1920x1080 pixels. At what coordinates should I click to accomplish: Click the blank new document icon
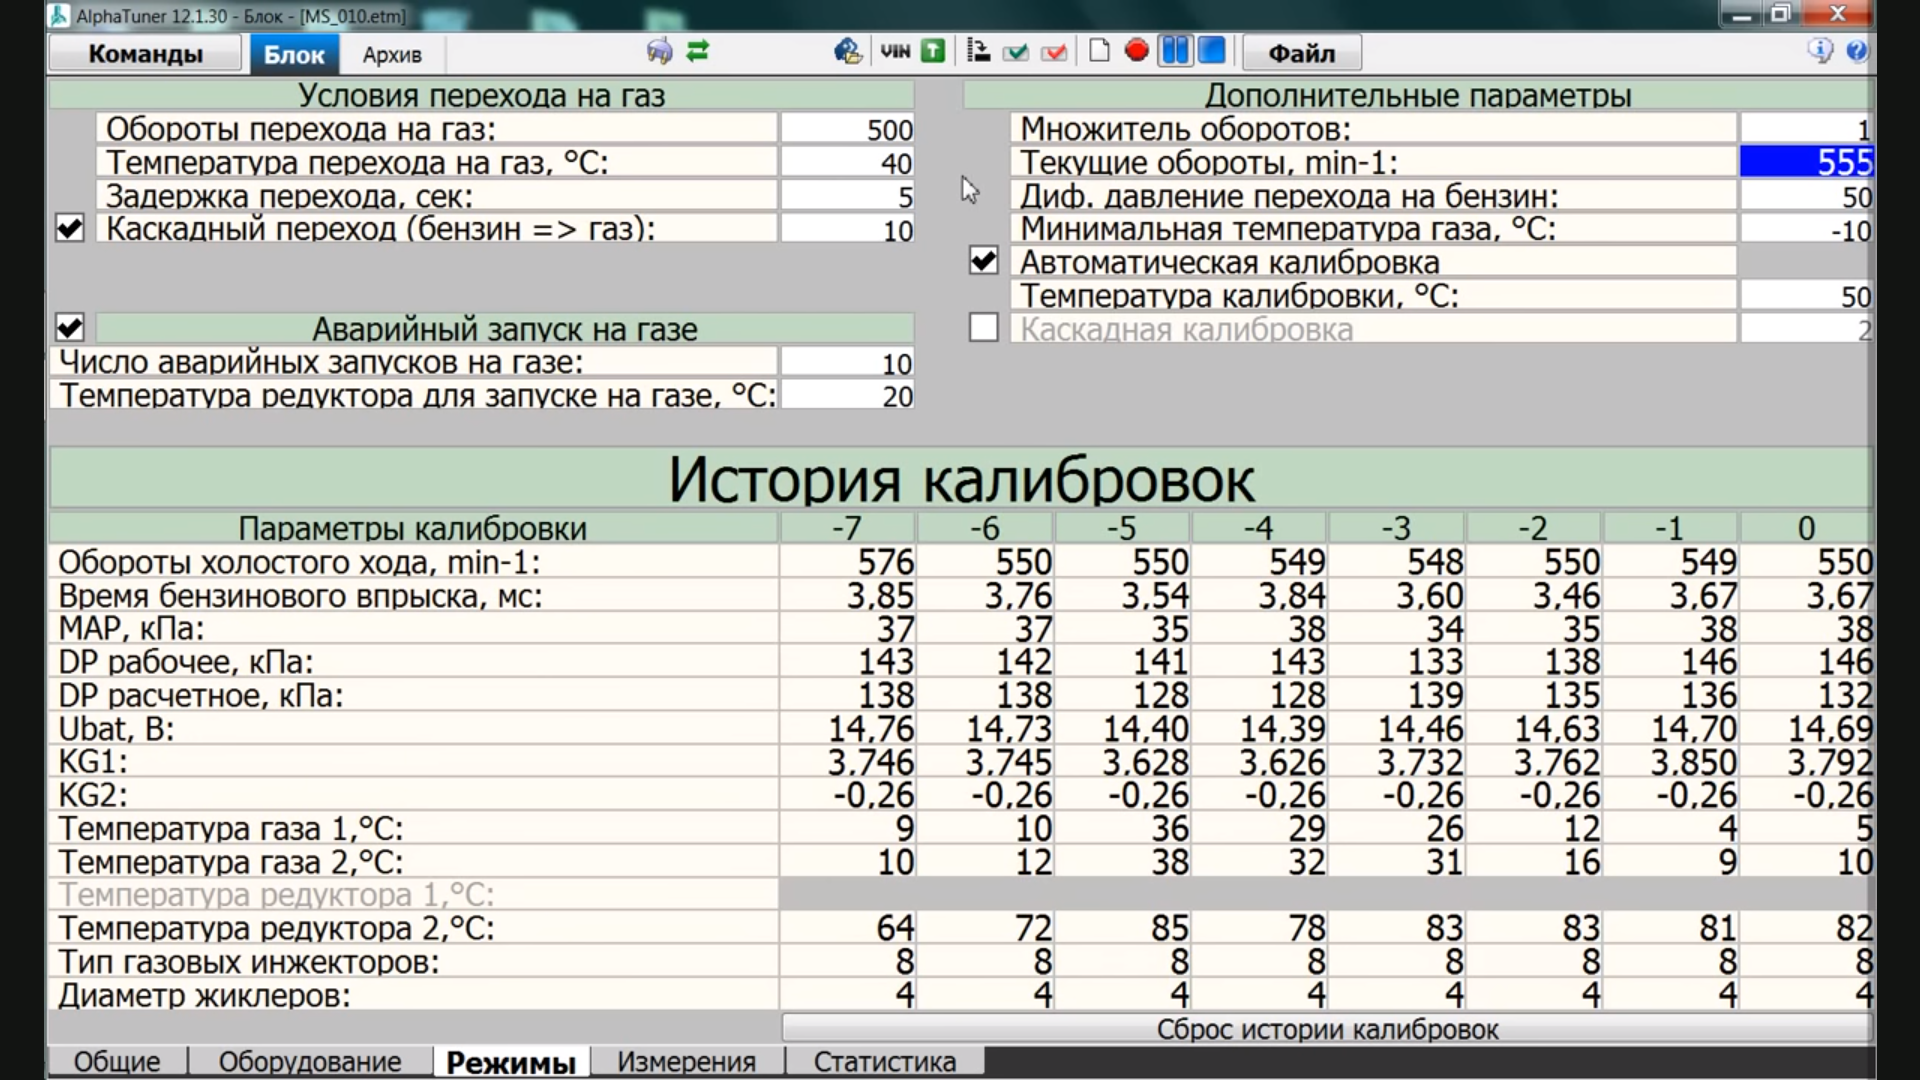[x=1099, y=51]
